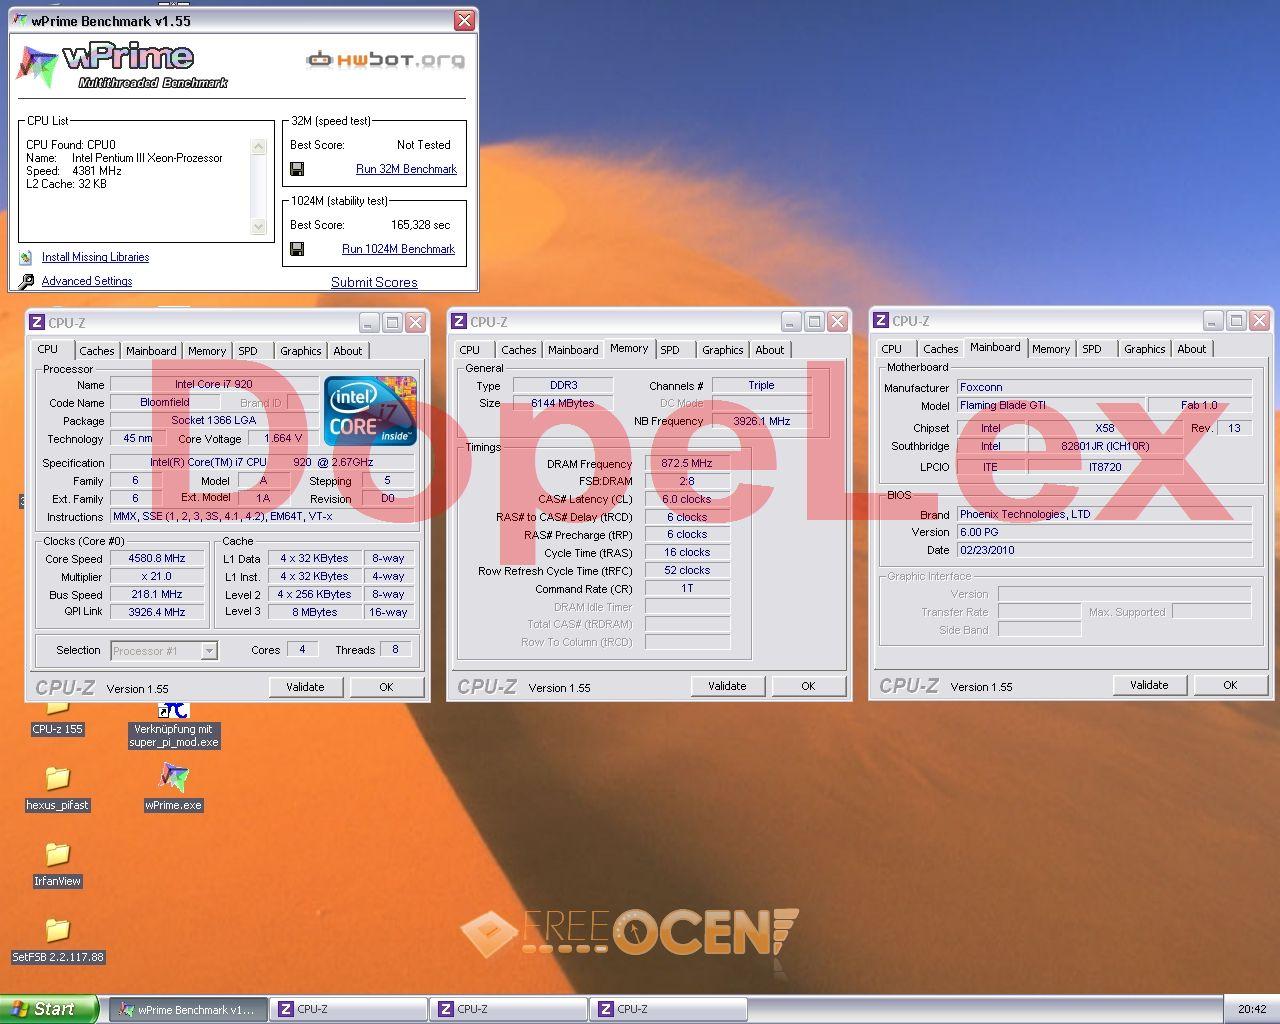Screen dimensions: 1280x1024
Task: Switch to the wPrime Benchmark taskbar button
Action: point(187,1009)
